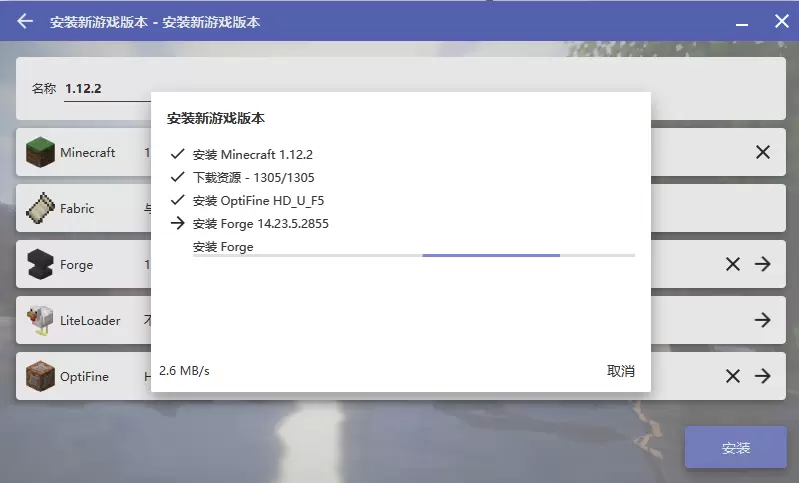Click the OptiFine block icon
This screenshot has width=799, height=483.
pyautogui.click(x=40, y=376)
